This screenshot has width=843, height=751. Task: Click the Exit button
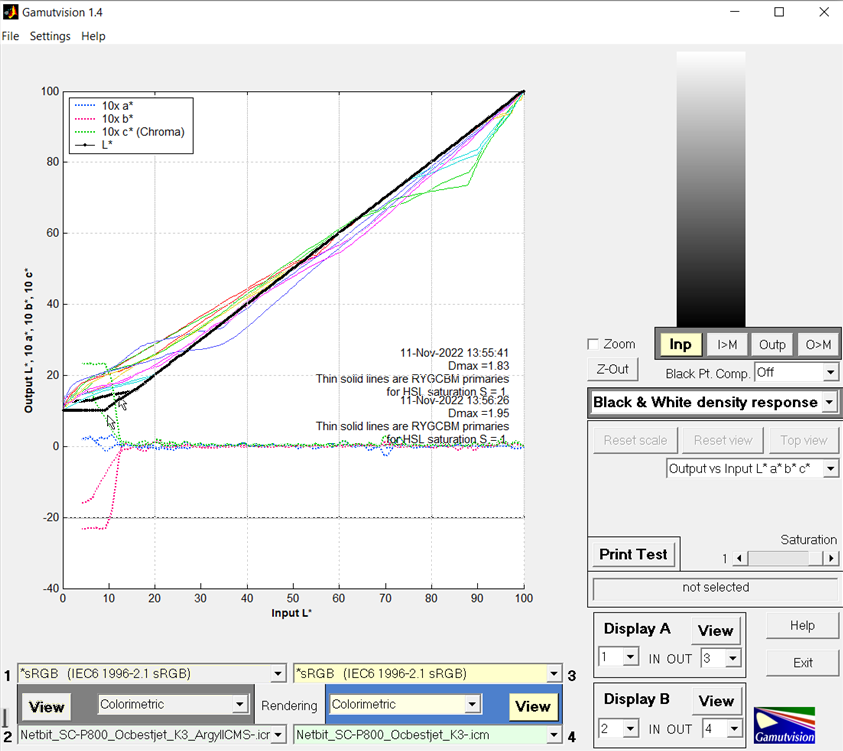click(802, 662)
